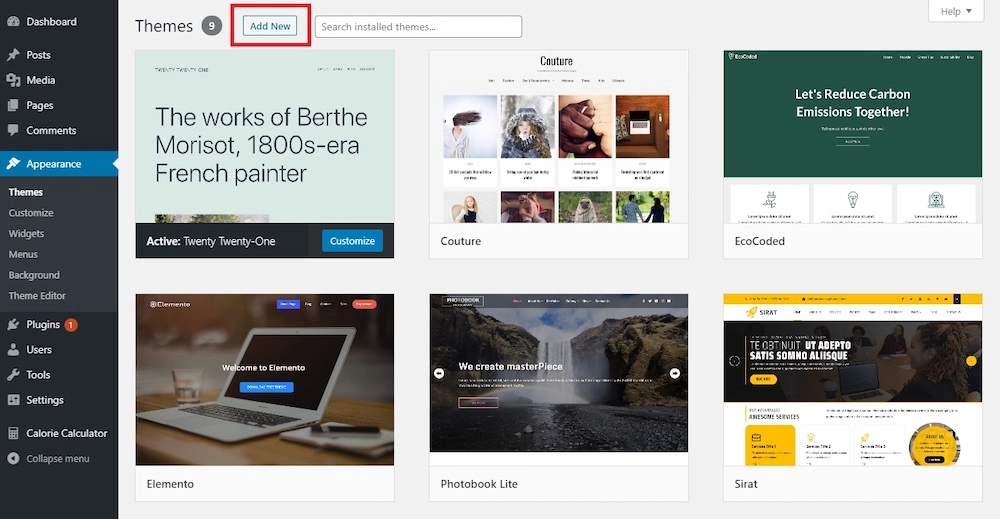Image resolution: width=1000 pixels, height=519 pixels.
Task: Click the Active: Twenty Twenty-One label
Action: pyautogui.click(x=211, y=241)
